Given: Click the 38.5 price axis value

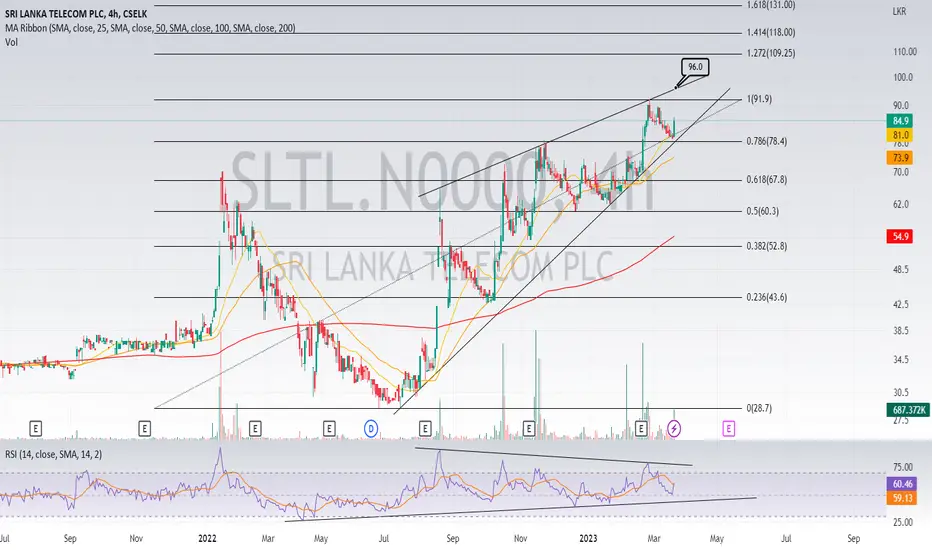Looking at the screenshot, I should pos(900,331).
